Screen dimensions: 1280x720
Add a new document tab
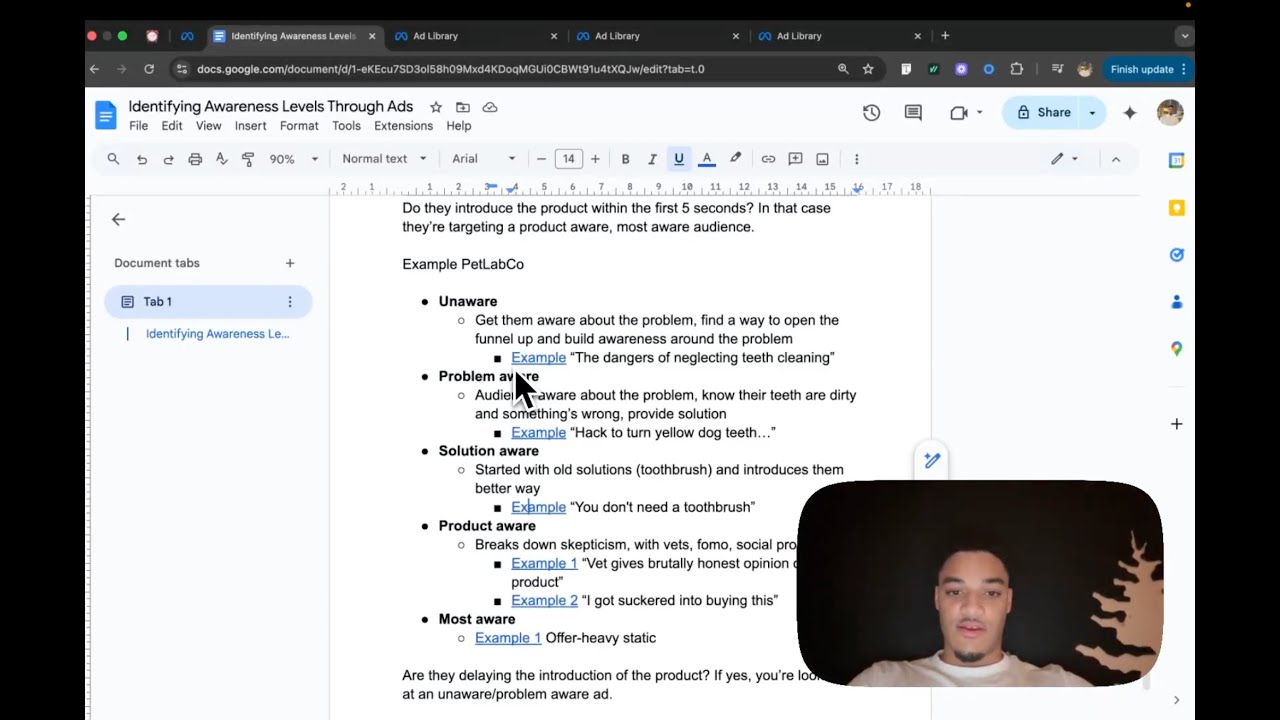pyautogui.click(x=290, y=263)
